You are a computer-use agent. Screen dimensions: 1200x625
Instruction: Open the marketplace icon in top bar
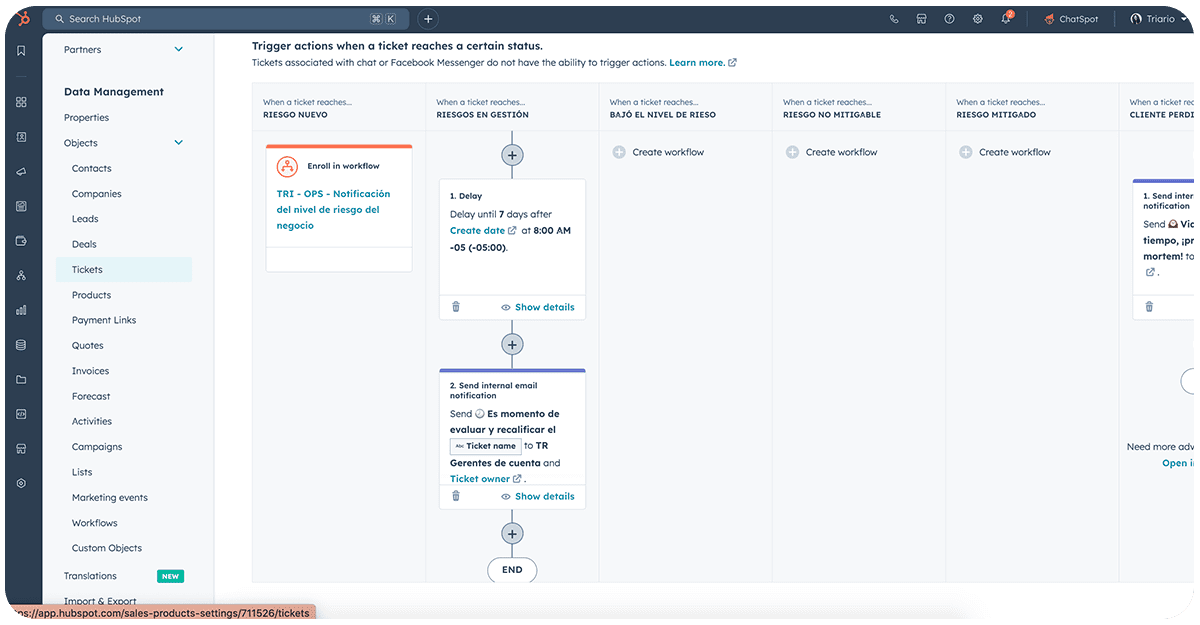click(x=922, y=19)
